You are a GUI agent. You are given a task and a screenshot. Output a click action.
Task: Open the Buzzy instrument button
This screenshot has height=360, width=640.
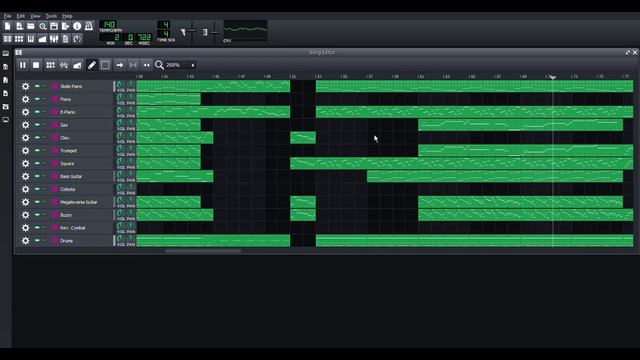point(82,215)
